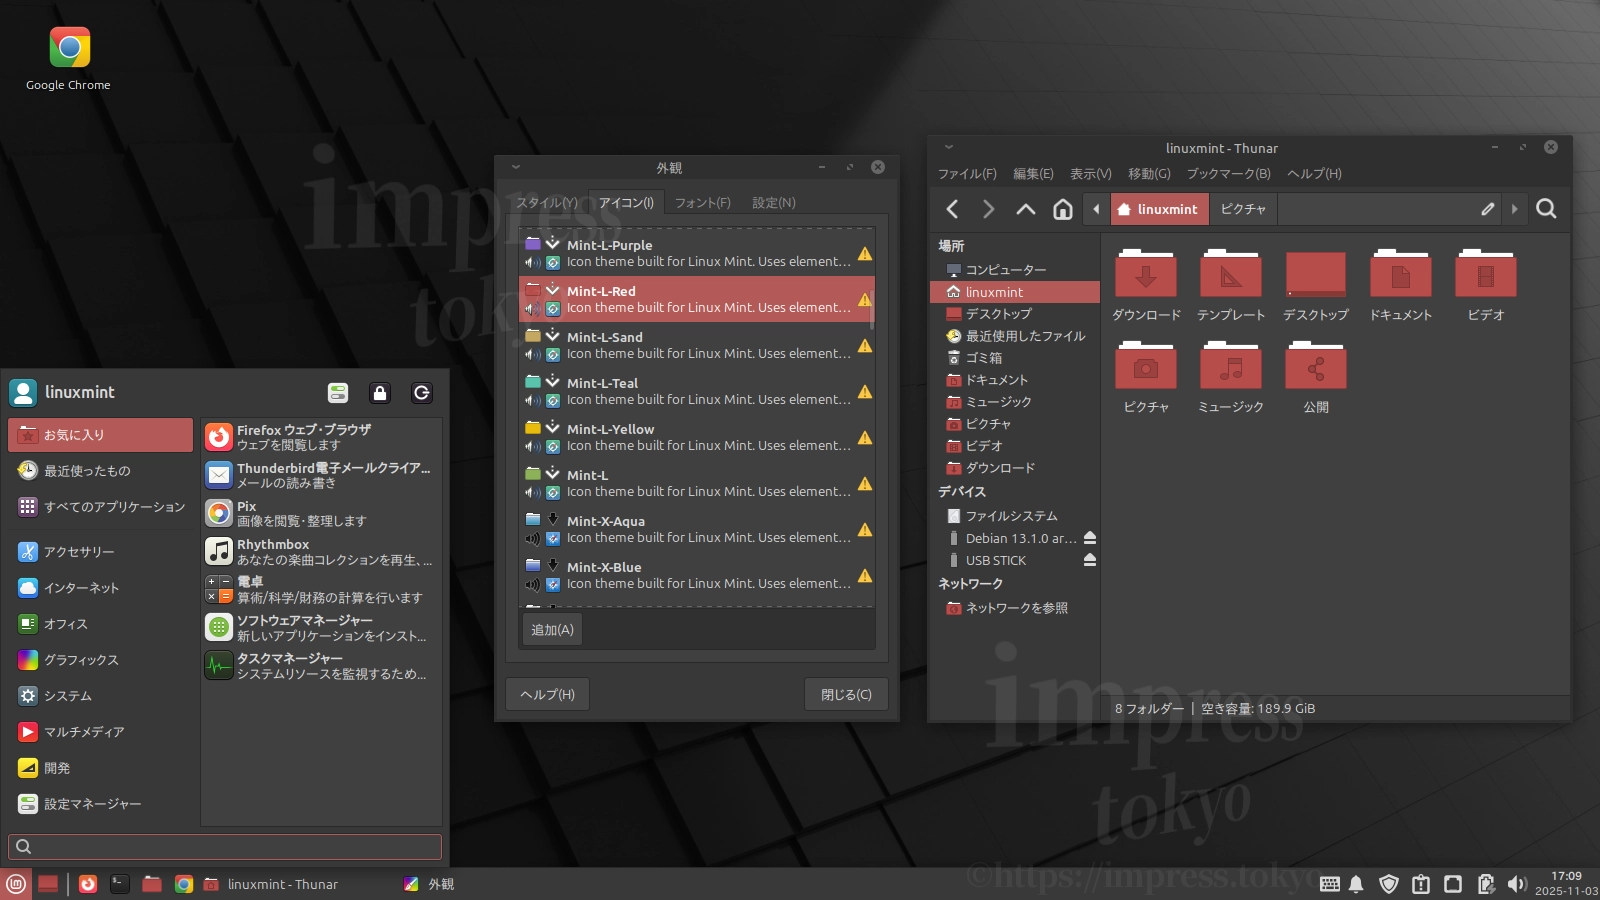Select the ダウンロード folder thumbnail in Thunar's file view
The height and width of the screenshot is (900, 1600).
point(1146,286)
